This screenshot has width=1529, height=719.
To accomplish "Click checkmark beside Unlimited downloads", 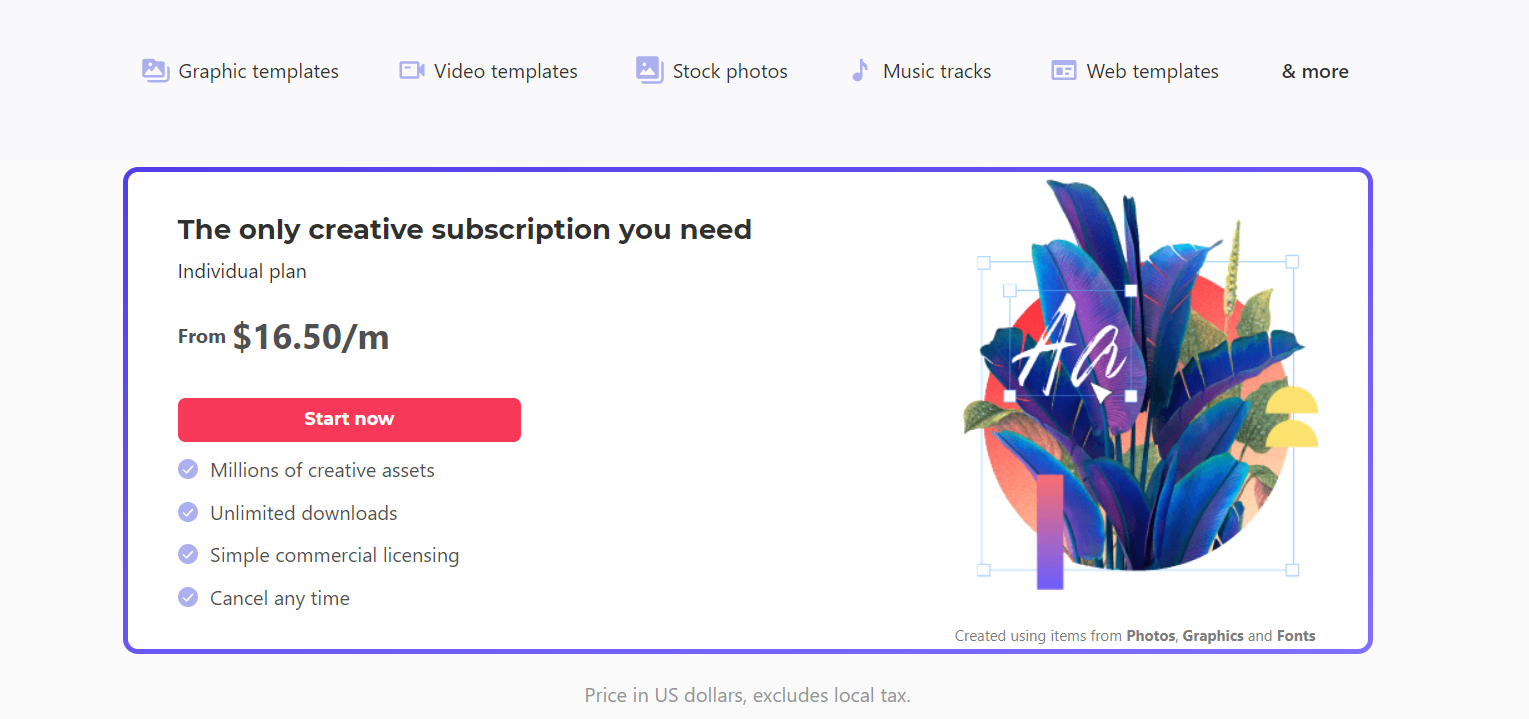I will click(188, 512).
